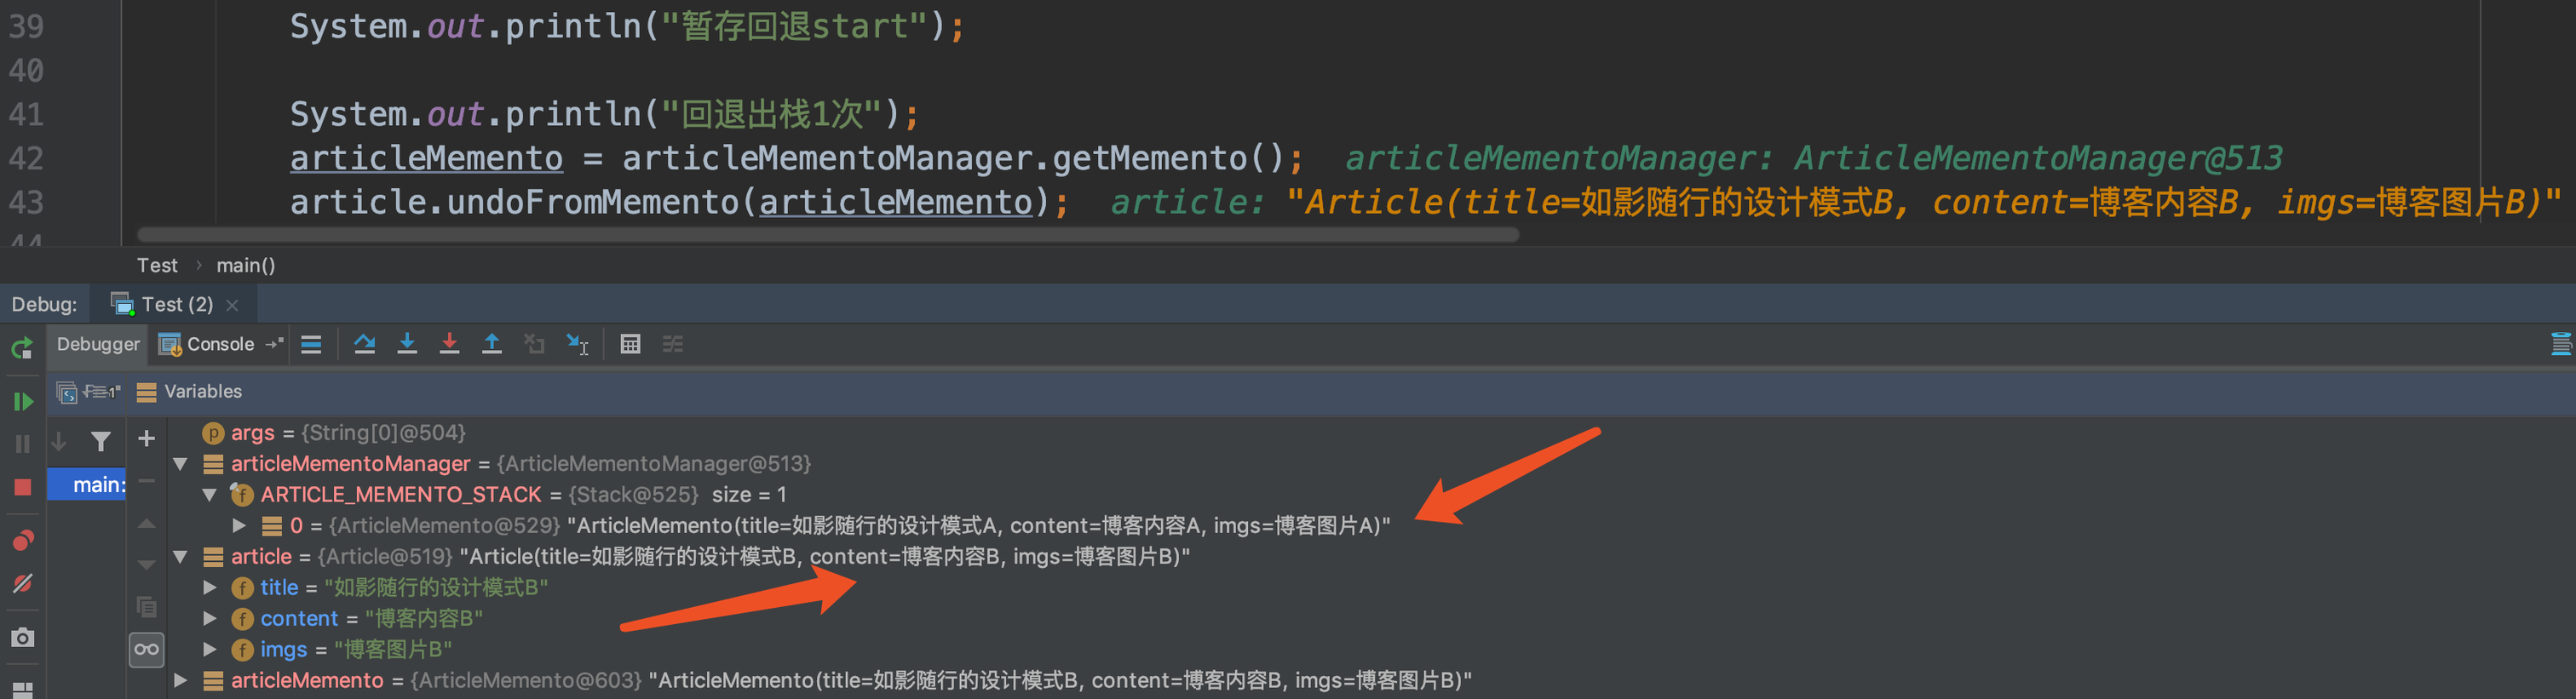Resume program execution

point(22,402)
